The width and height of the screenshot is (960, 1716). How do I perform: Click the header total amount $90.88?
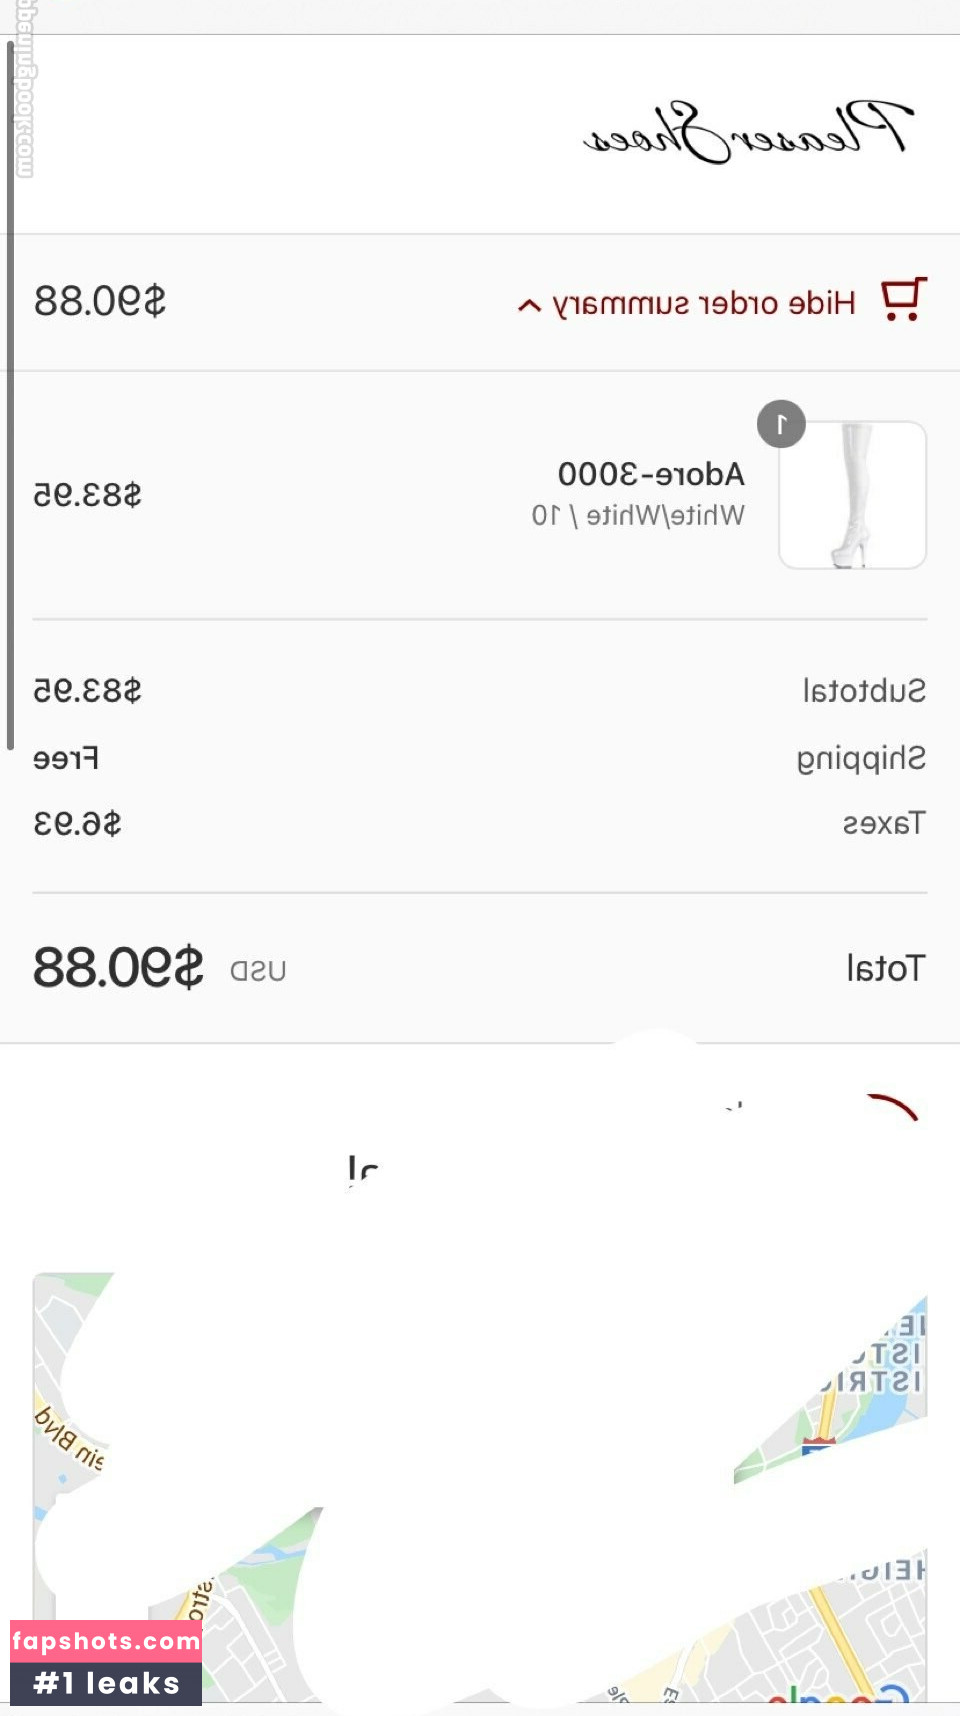pyautogui.click(x=100, y=301)
